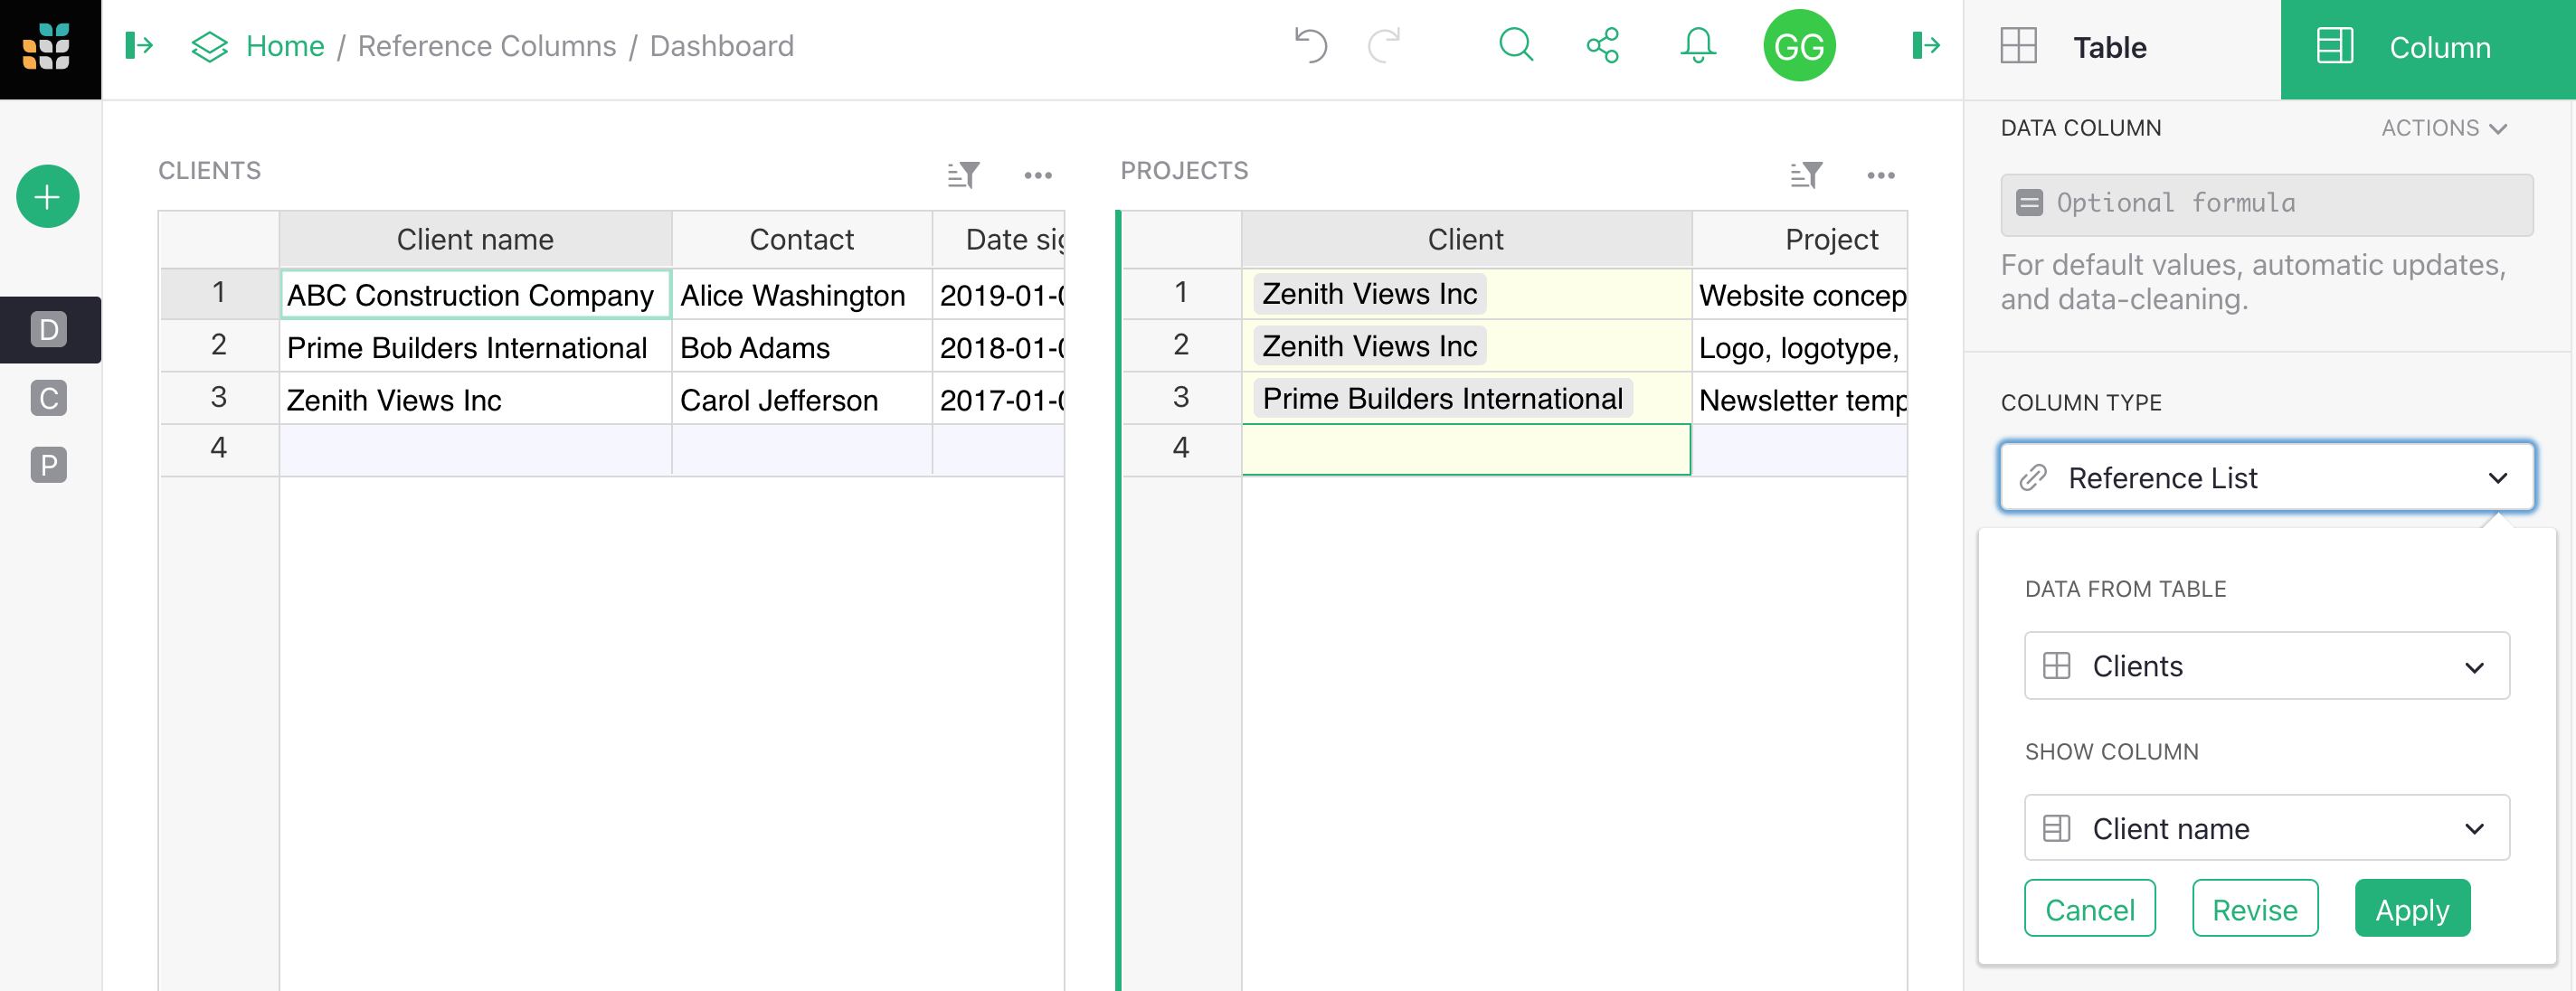Image resolution: width=2576 pixels, height=991 pixels.
Task: Switch to the Table tab
Action: [x=2107, y=46]
